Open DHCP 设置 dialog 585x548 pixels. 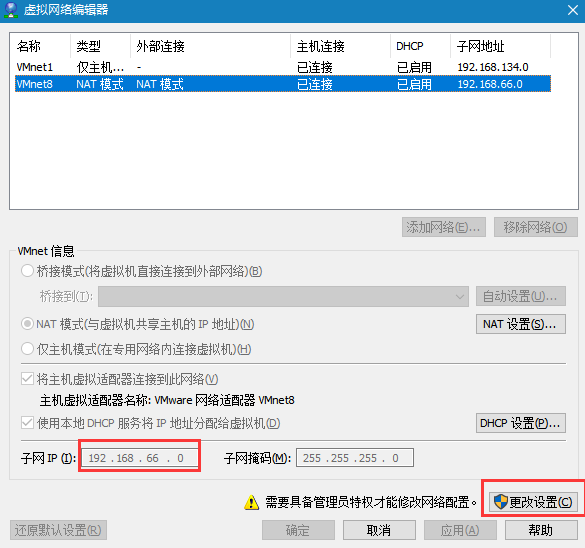[520, 423]
